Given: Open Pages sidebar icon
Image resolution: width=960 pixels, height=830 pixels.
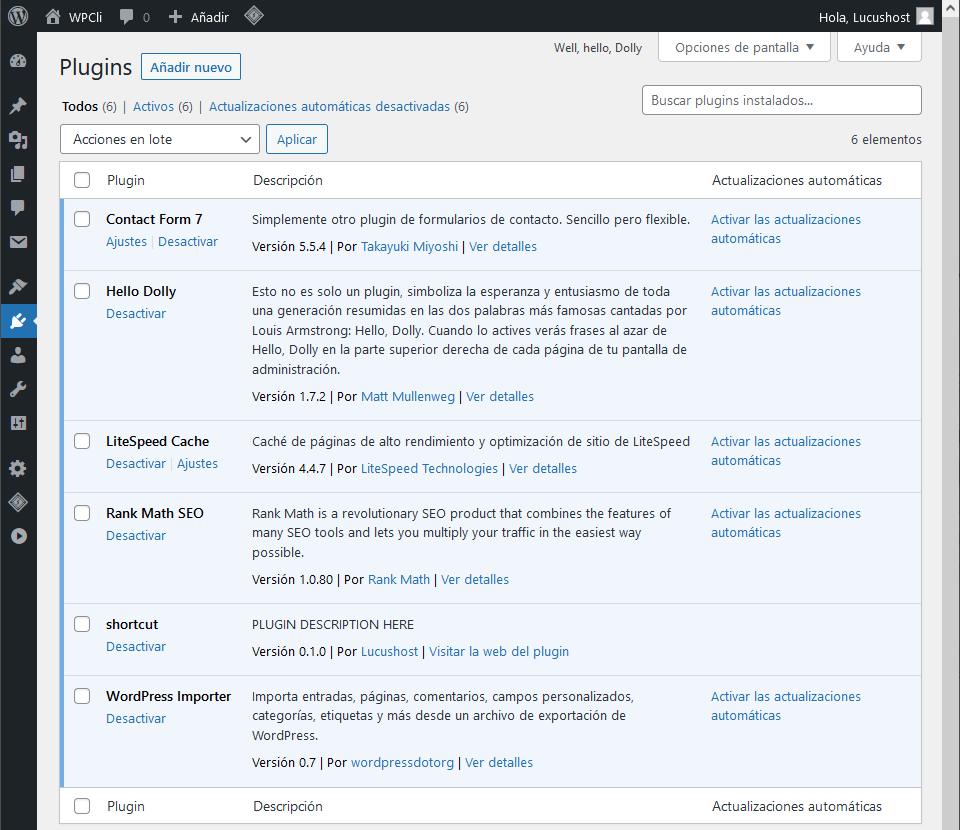Looking at the screenshot, I should point(18,174).
